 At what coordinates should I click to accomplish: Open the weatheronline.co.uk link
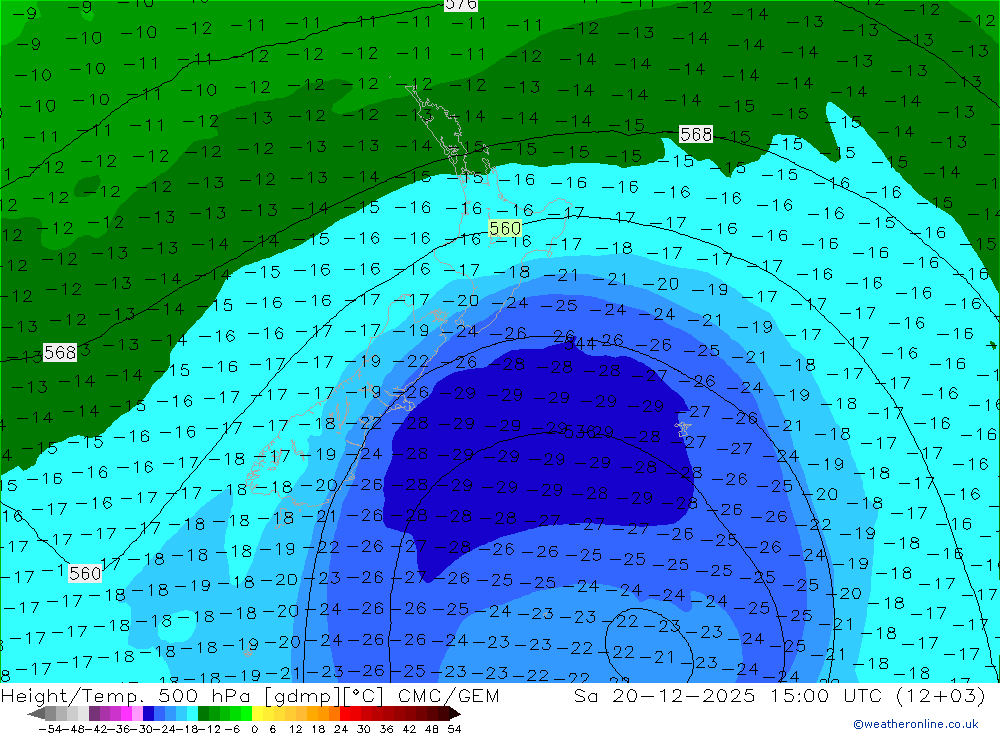916,723
